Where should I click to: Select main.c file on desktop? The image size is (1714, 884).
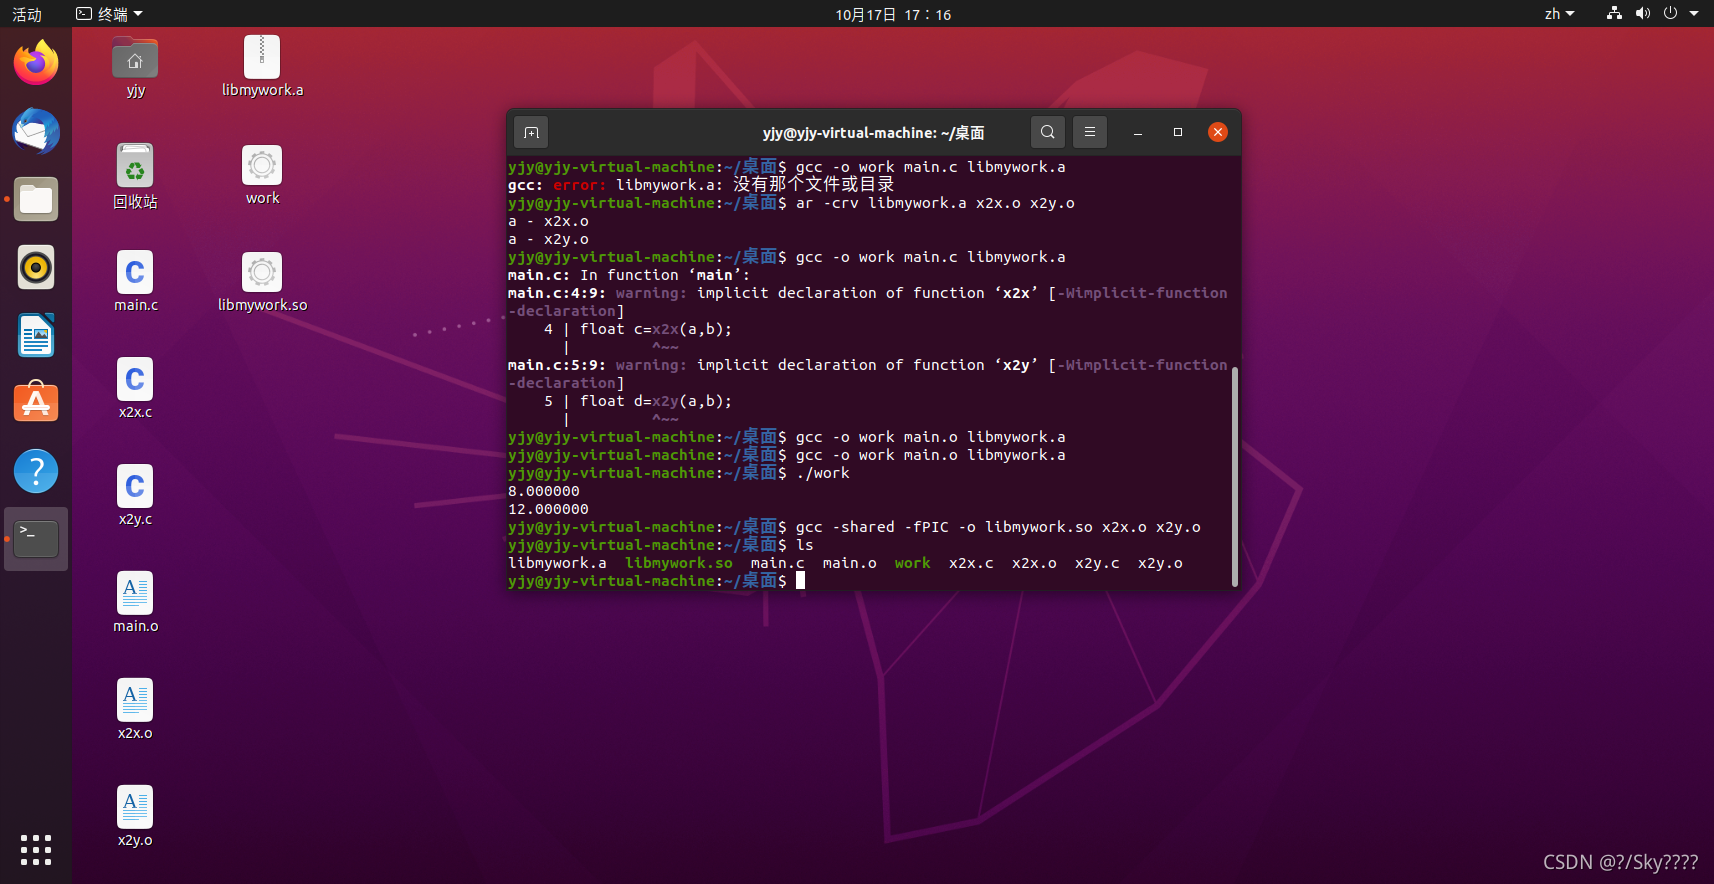(x=135, y=281)
